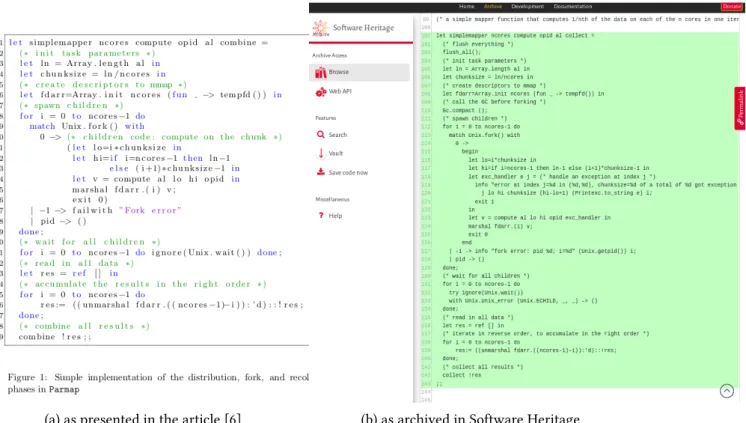Click 'let simplemapper ncores compute opid al collect' line
Screen dimensions: 746x423
515,36
